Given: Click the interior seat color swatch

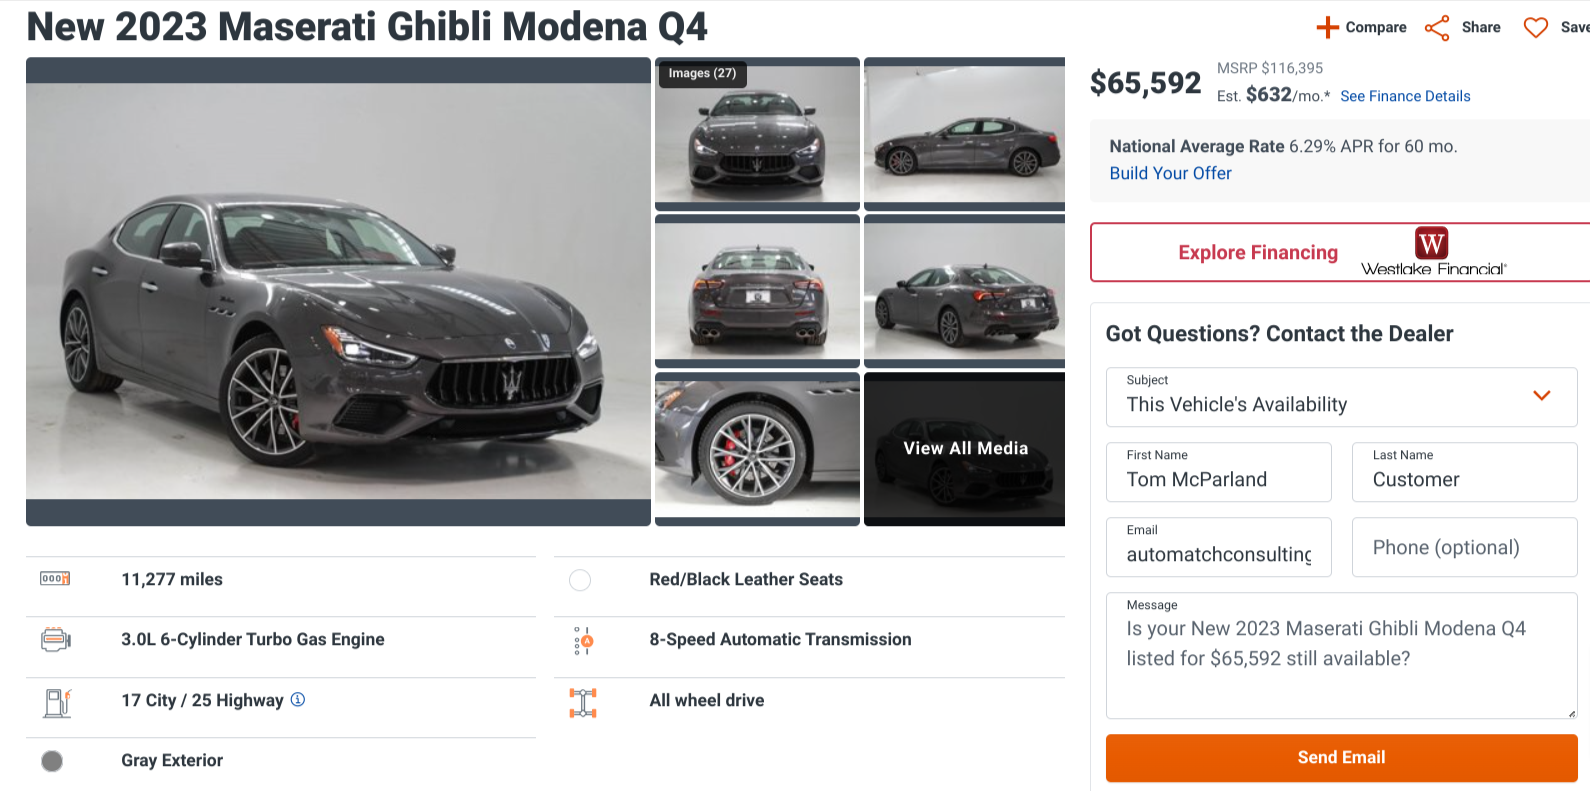Looking at the screenshot, I should (580, 580).
